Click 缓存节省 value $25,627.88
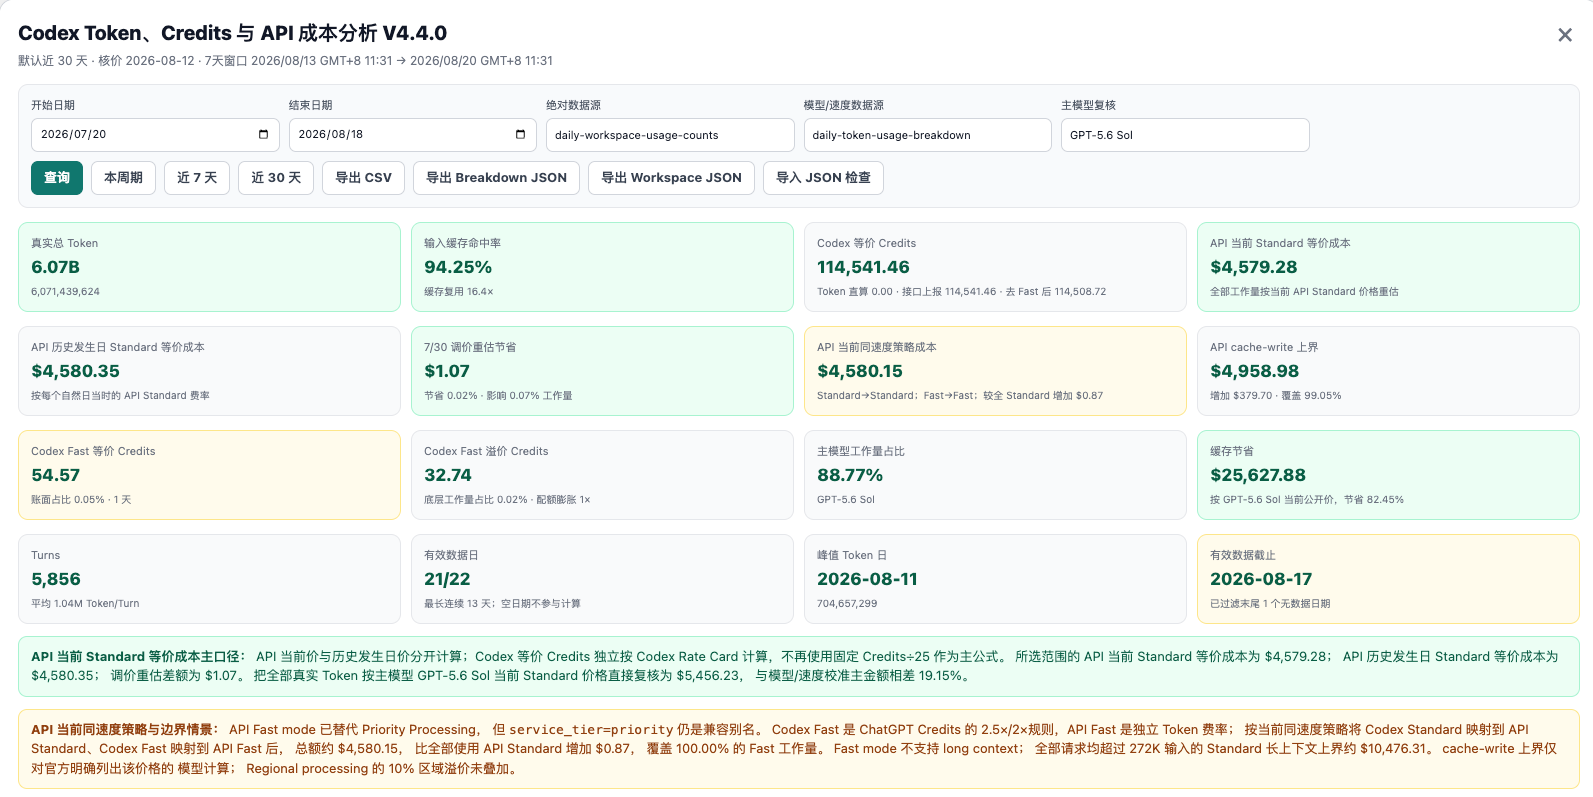 [x=1258, y=475]
